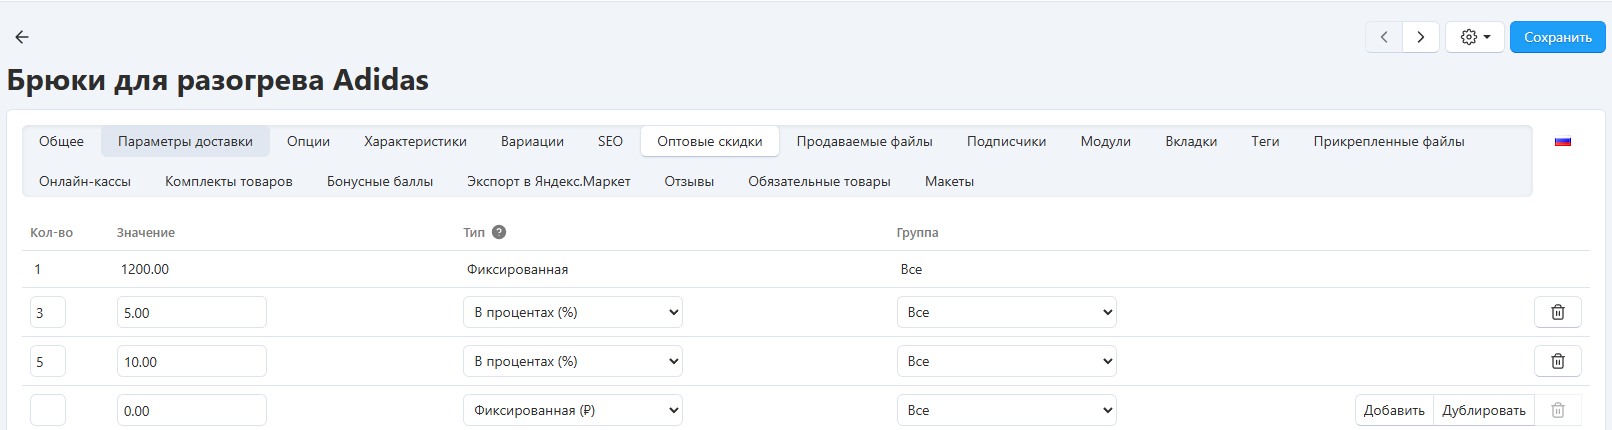Open the Общее tab
This screenshot has width=1612, height=430.
(62, 141)
